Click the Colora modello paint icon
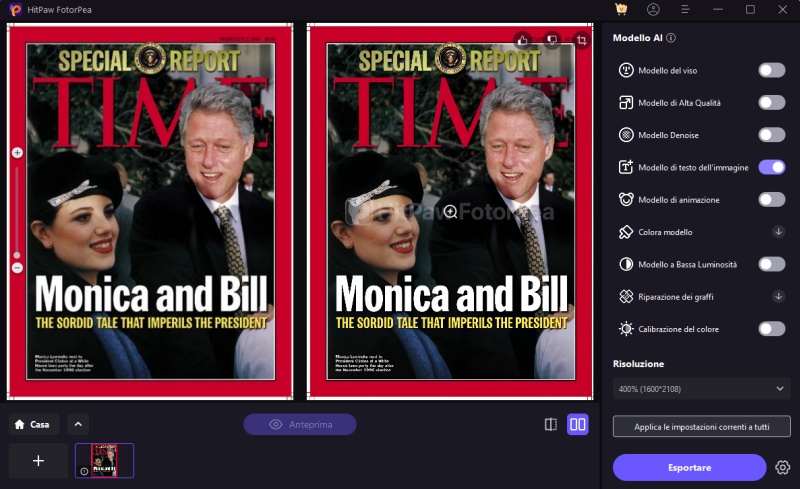 pyautogui.click(x=626, y=232)
